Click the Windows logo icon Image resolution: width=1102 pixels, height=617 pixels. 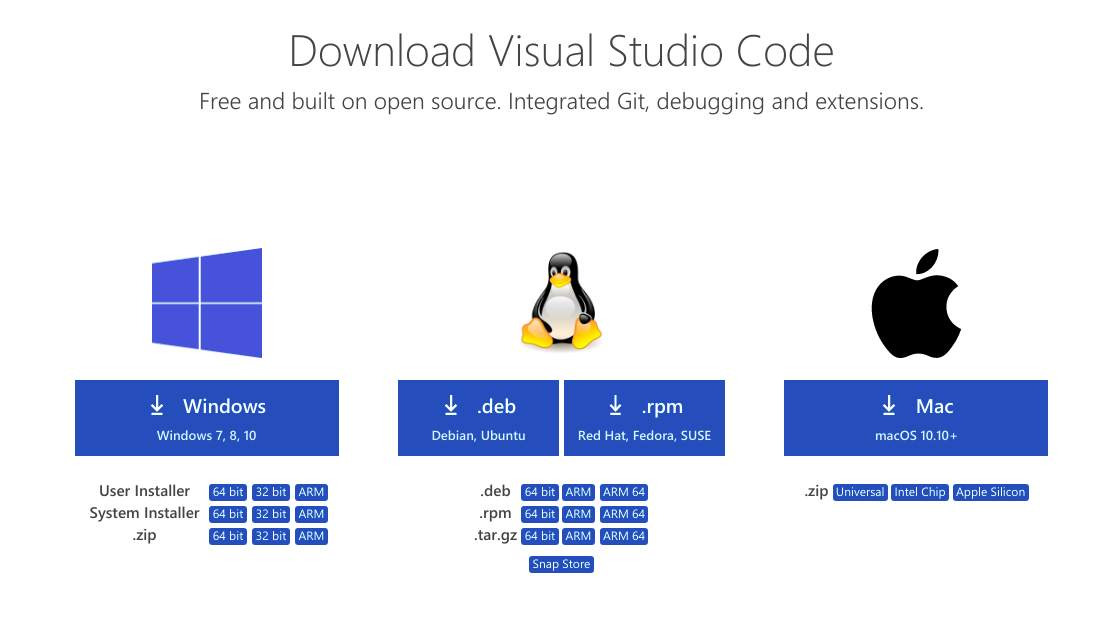pos(207,303)
